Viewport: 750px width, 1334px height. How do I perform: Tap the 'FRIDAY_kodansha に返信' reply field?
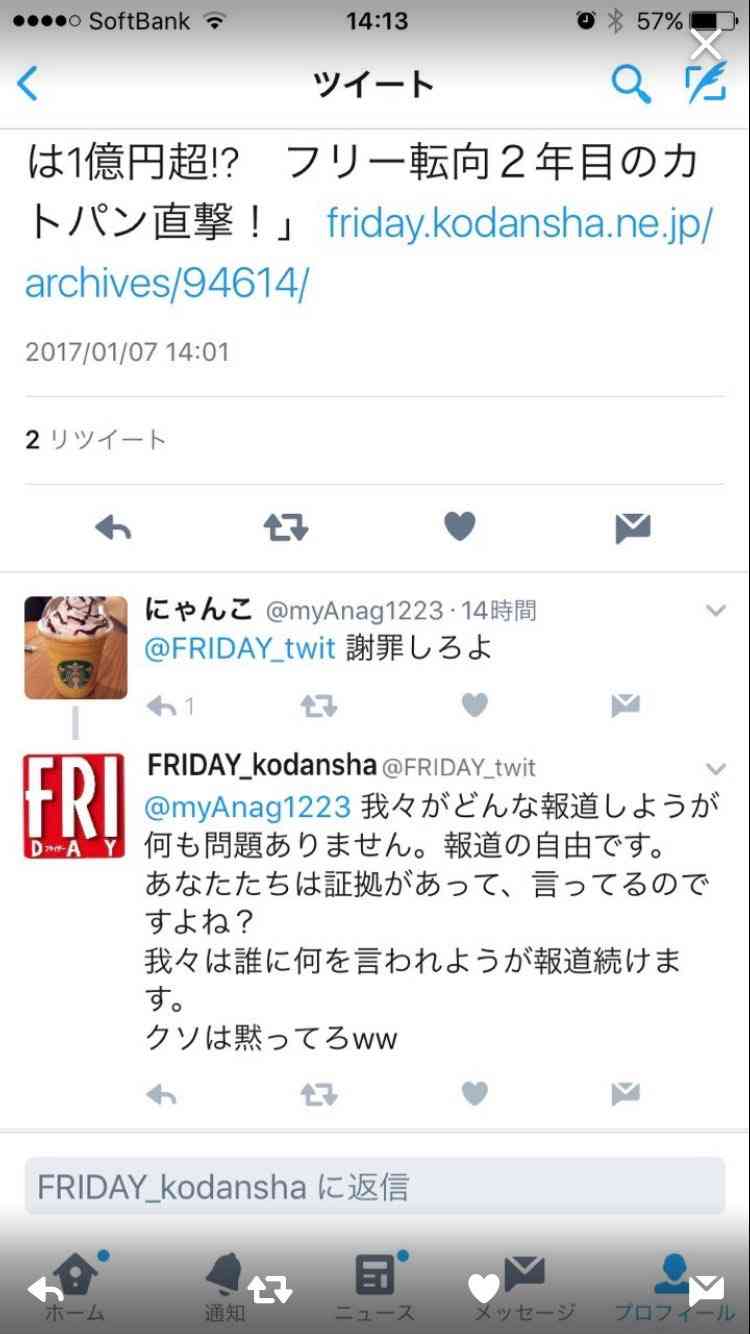point(375,1187)
